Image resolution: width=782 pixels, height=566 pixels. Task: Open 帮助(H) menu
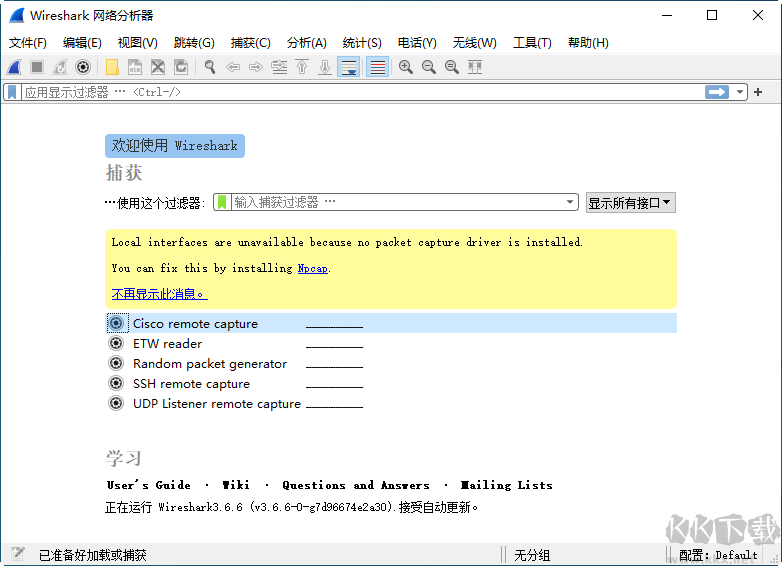tap(588, 43)
